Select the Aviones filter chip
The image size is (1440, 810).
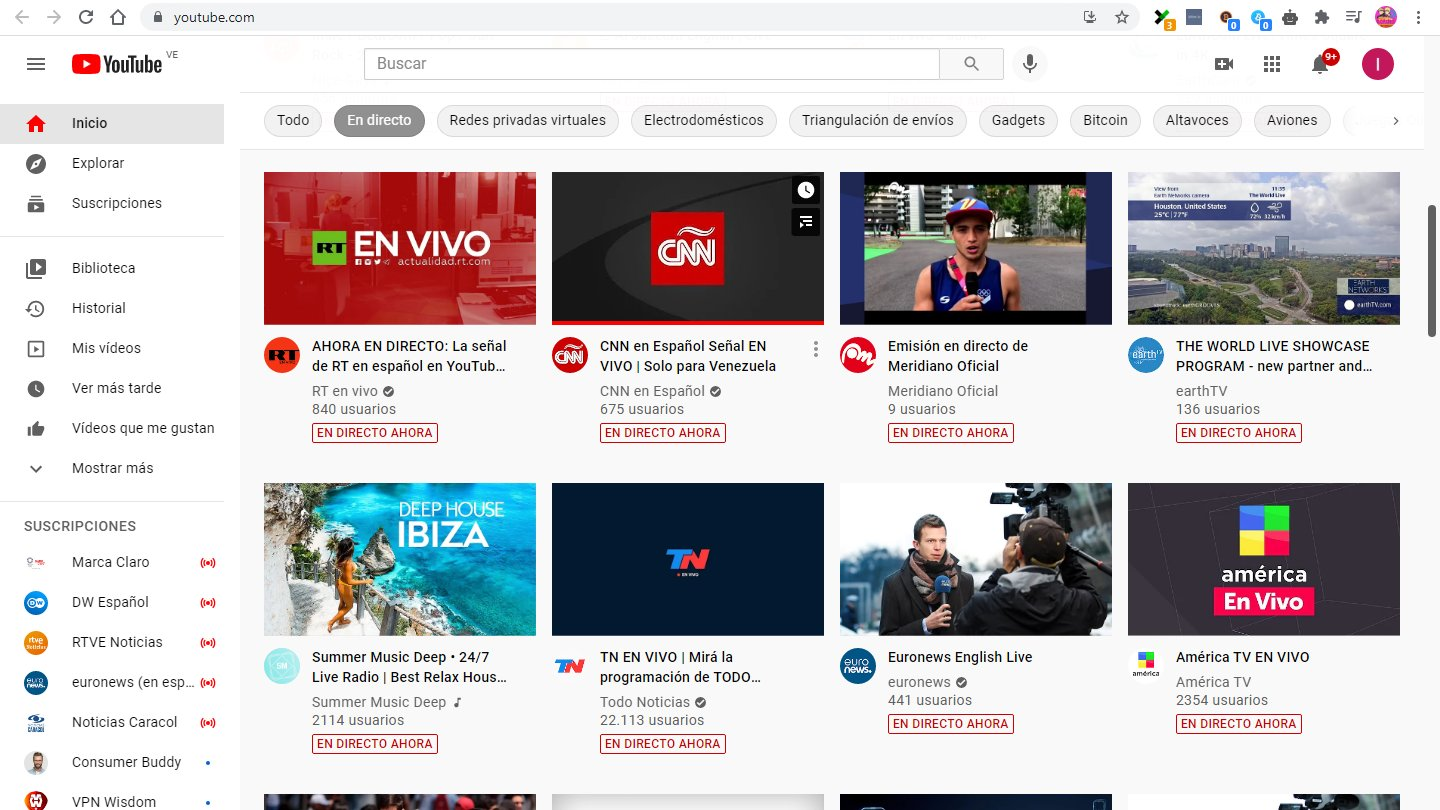1292,121
